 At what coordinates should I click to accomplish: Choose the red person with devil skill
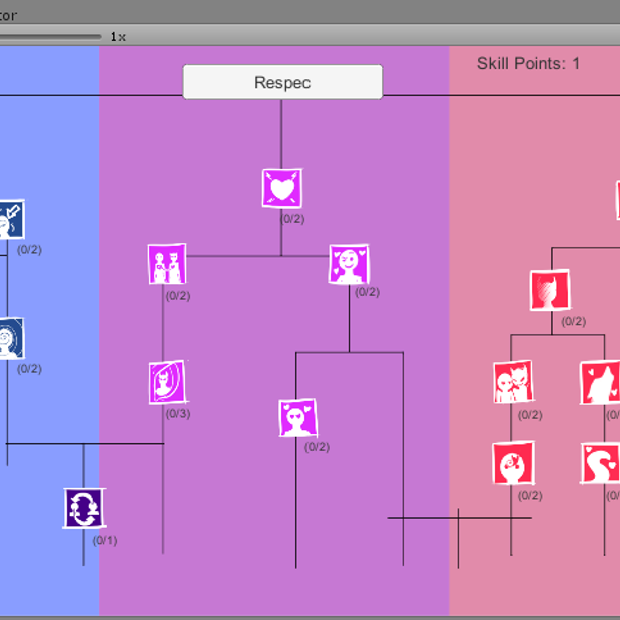coord(513,382)
